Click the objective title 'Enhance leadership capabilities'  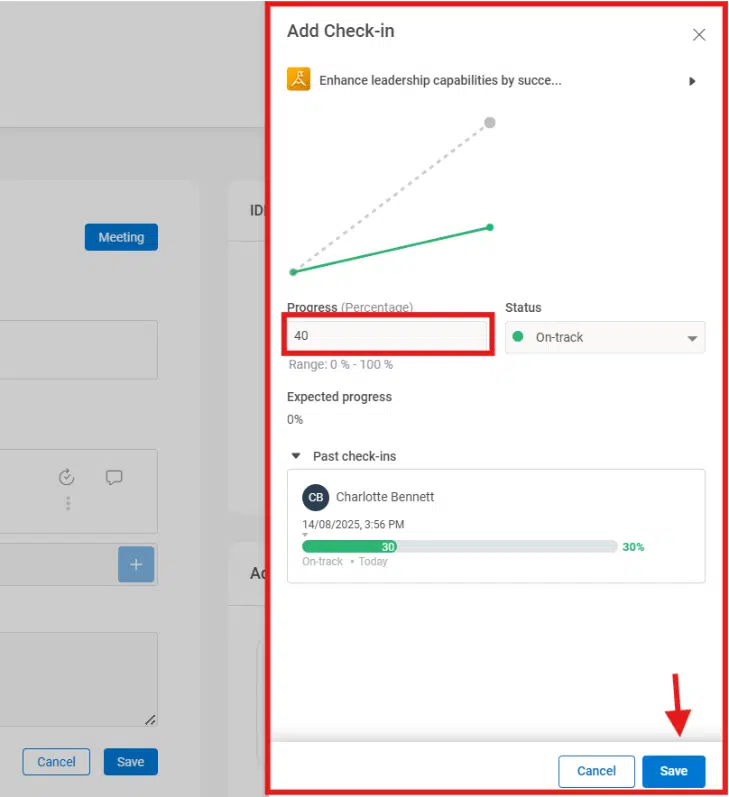click(440, 80)
